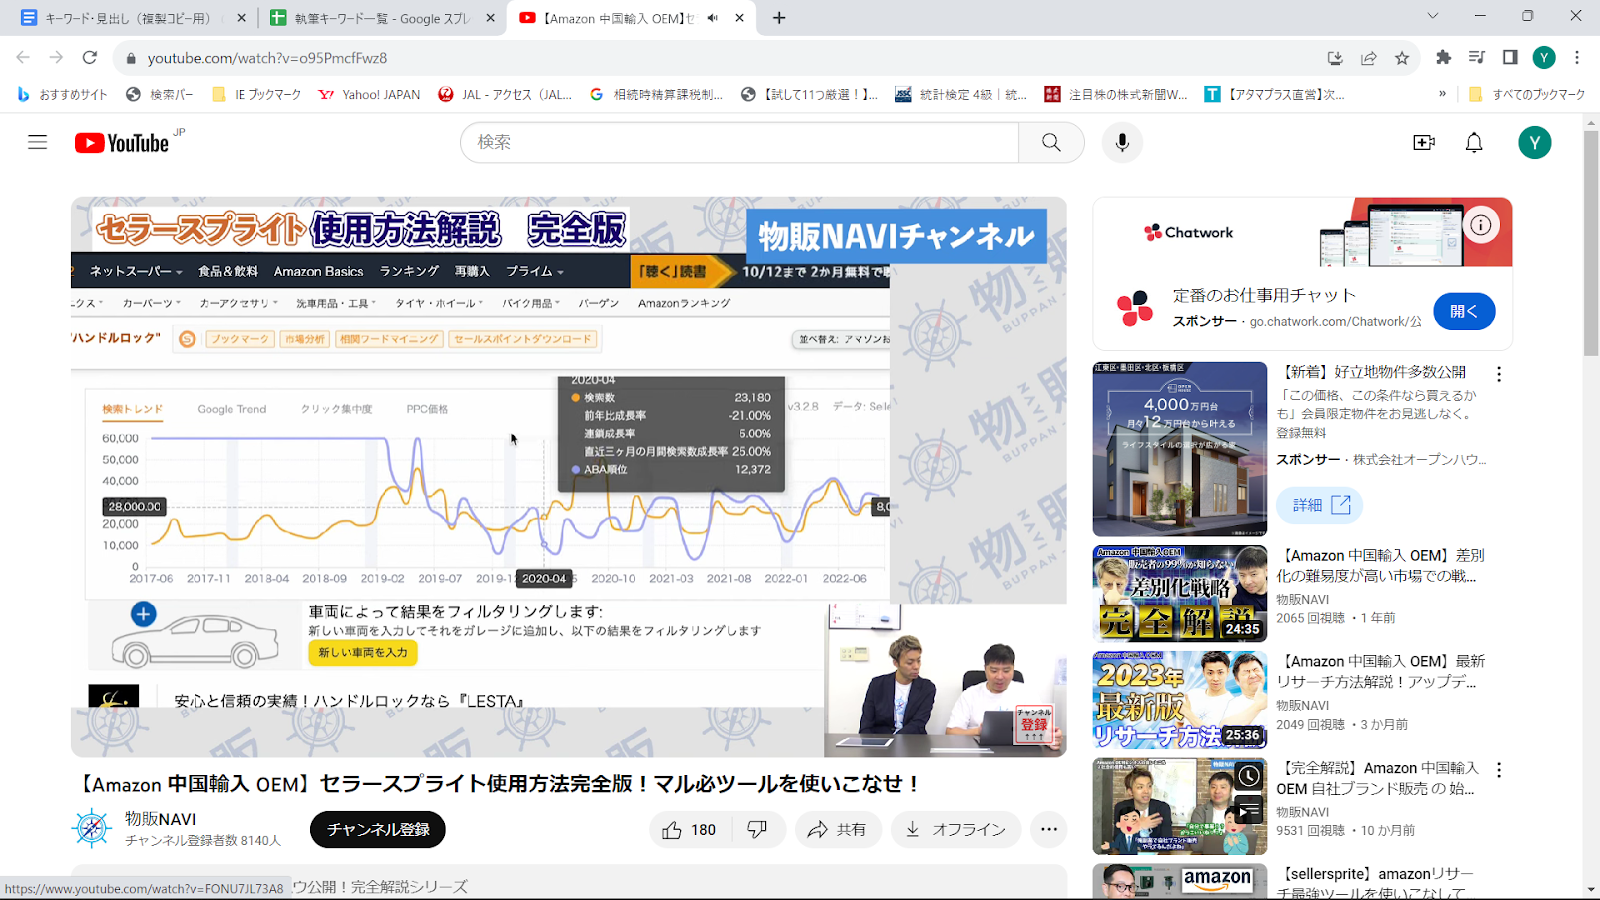Open more actions ellipsis below video

(1048, 830)
